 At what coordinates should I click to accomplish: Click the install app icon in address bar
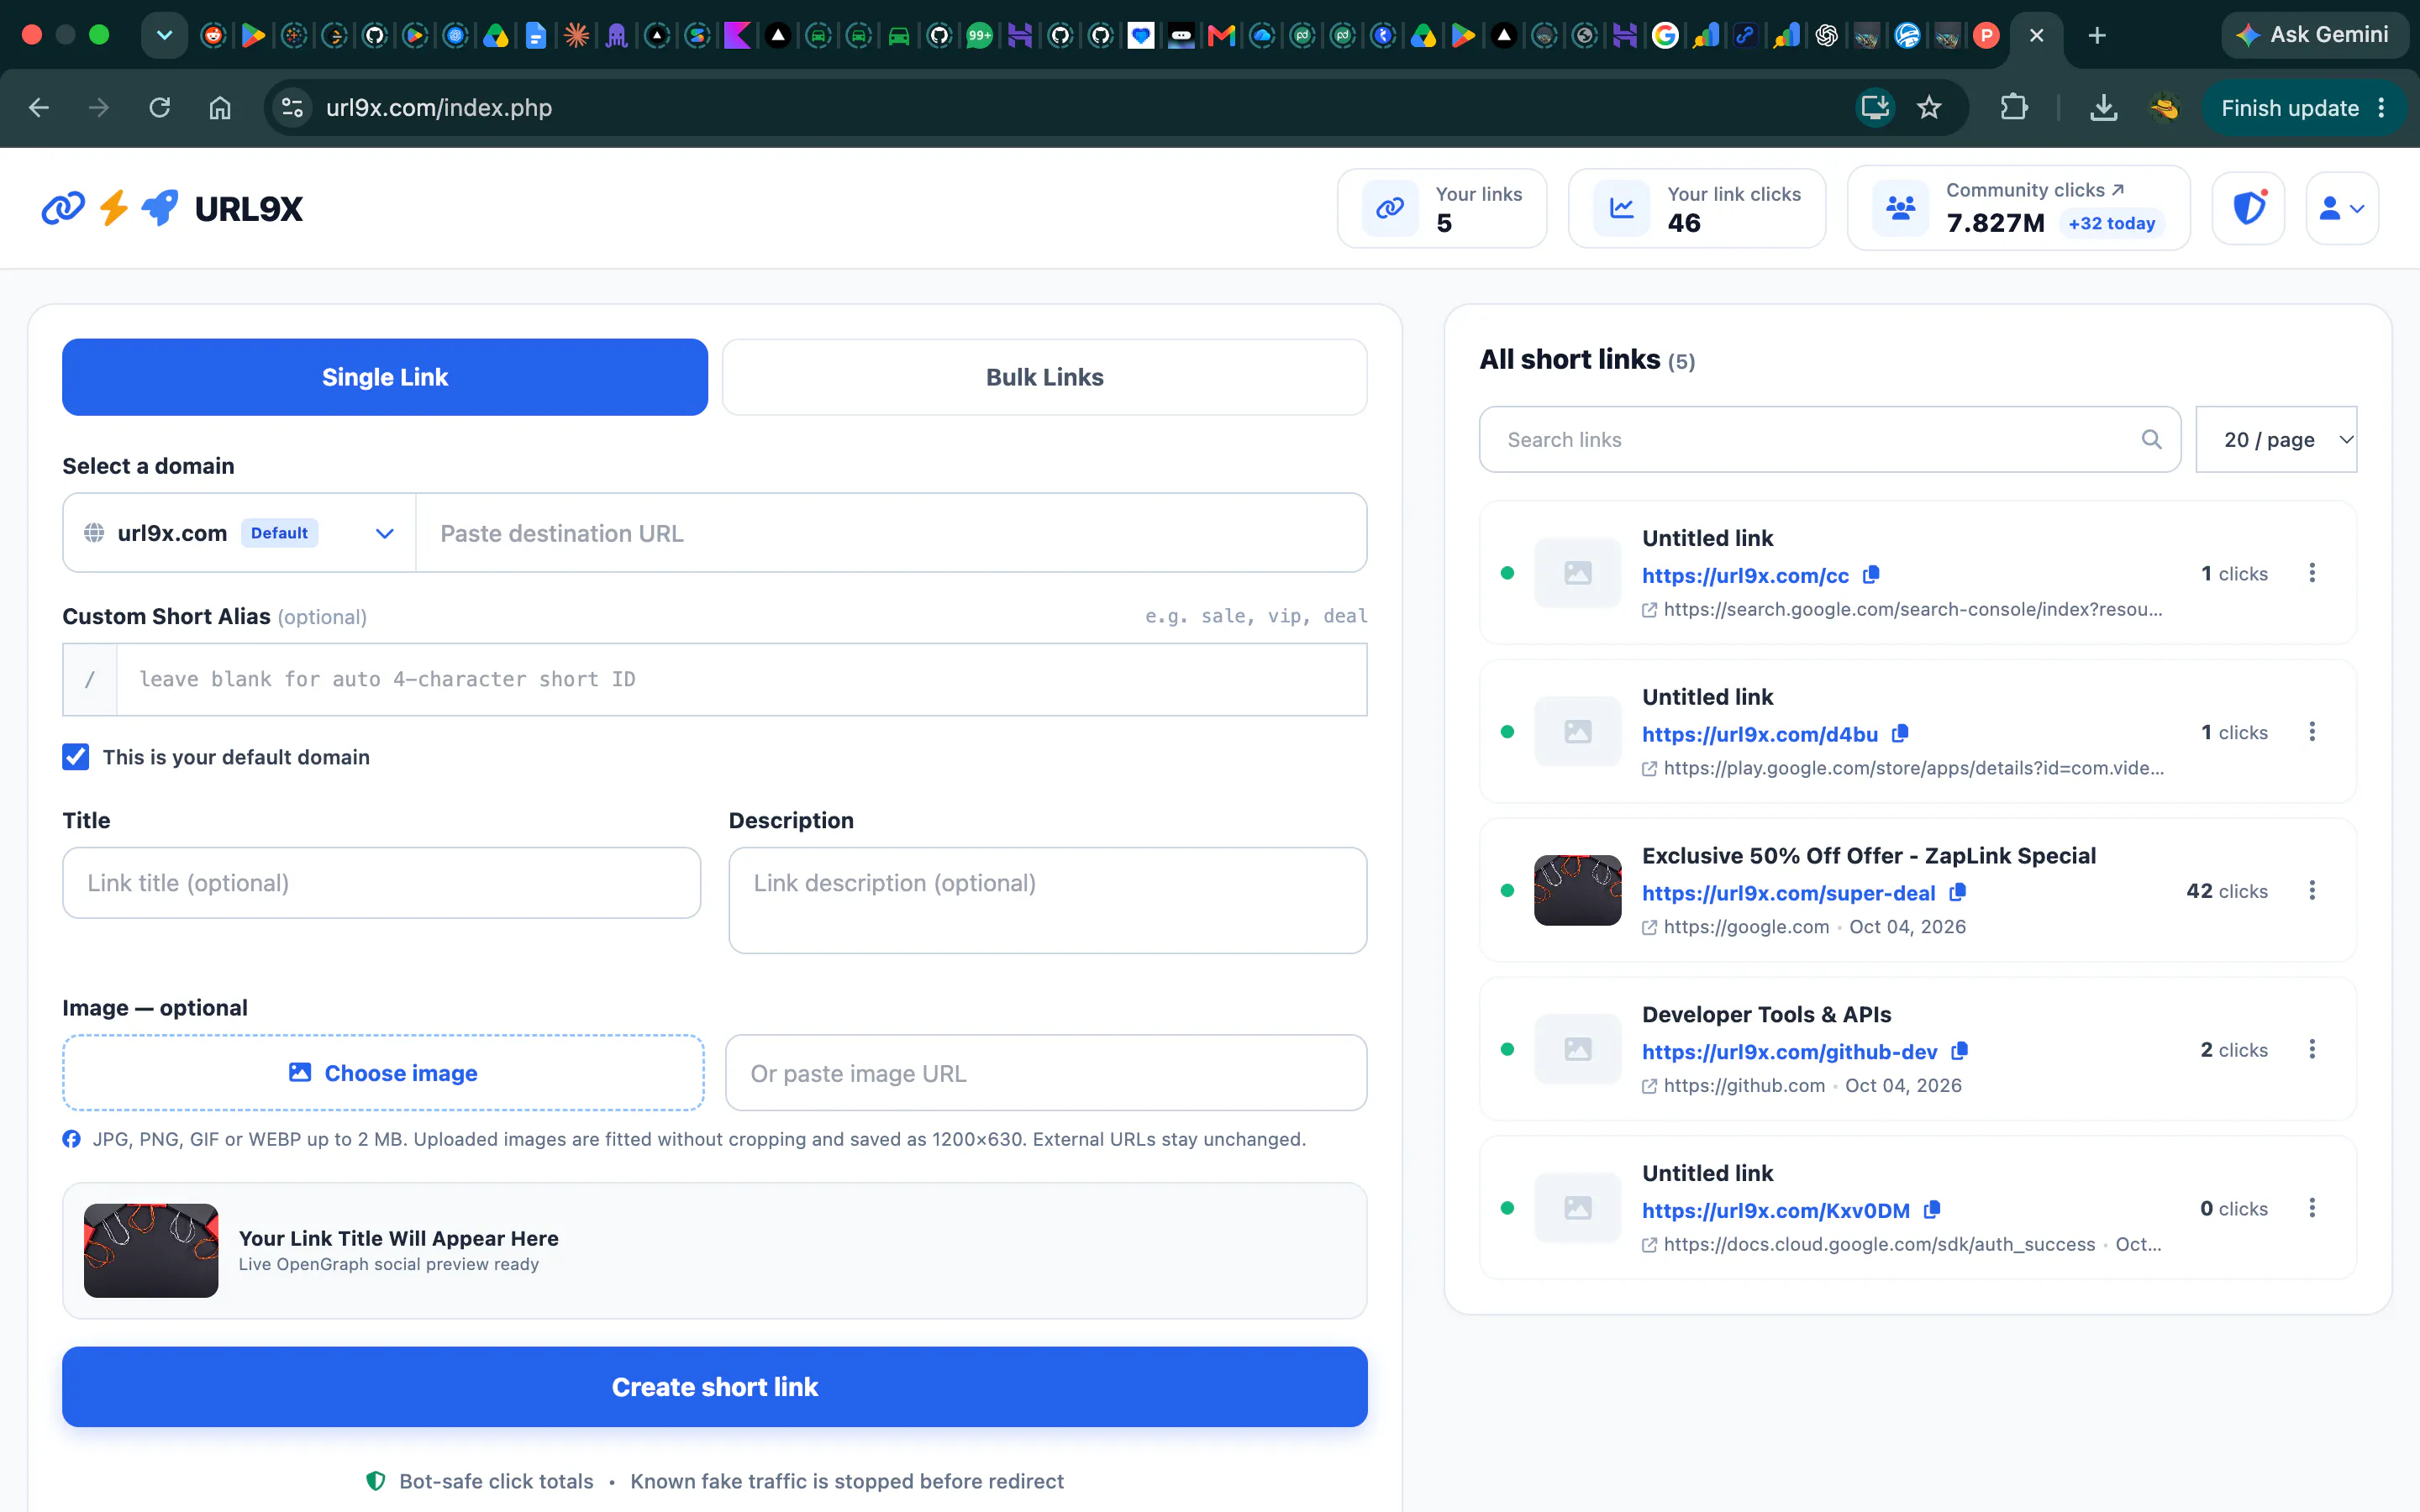(1875, 108)
